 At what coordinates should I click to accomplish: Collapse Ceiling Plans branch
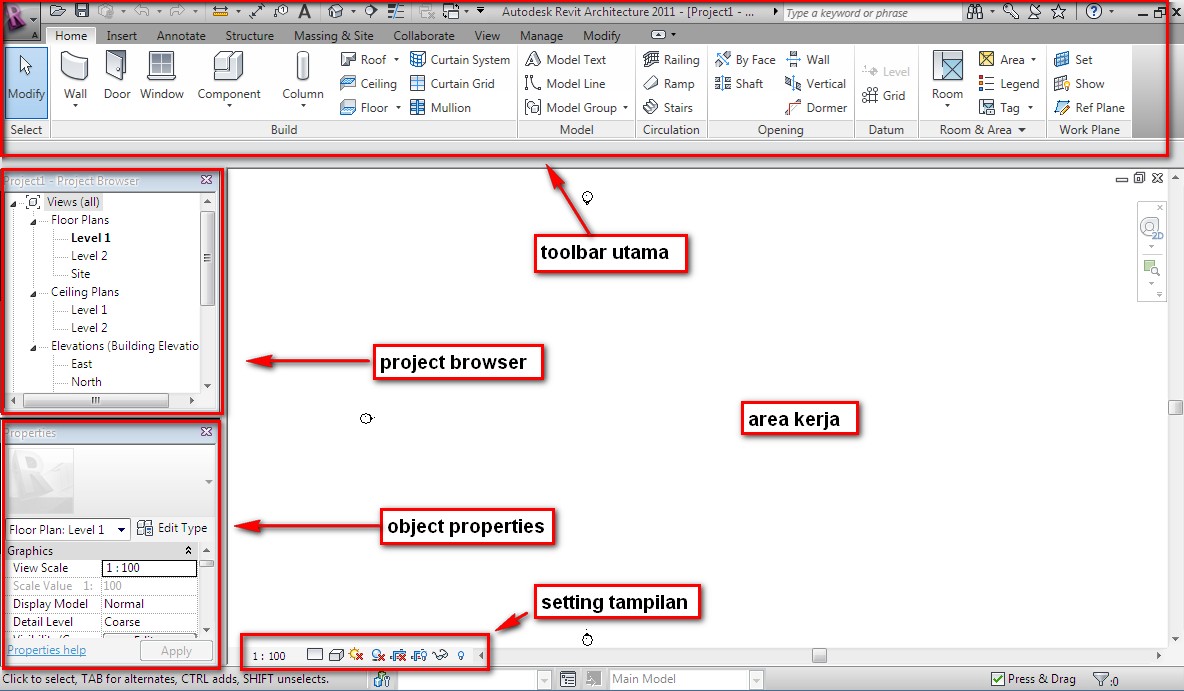[x=33, y=293]
